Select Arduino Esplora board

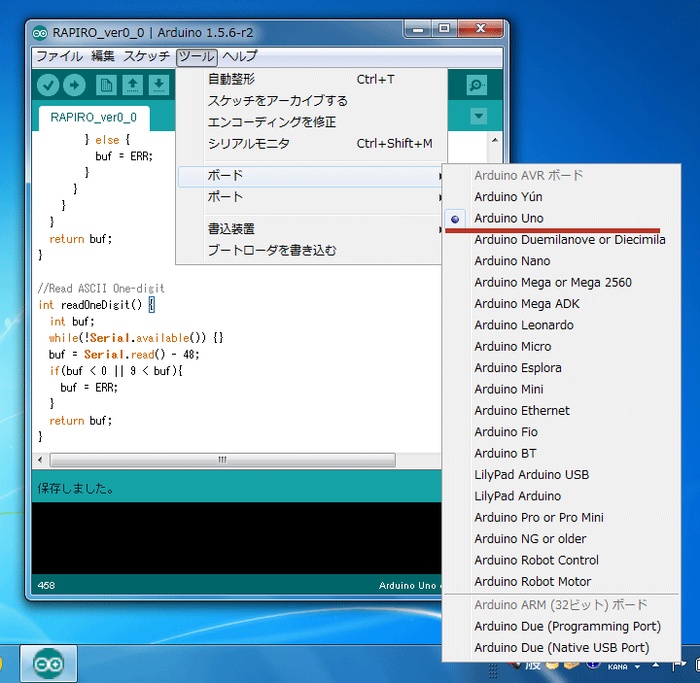click(561, 368)
